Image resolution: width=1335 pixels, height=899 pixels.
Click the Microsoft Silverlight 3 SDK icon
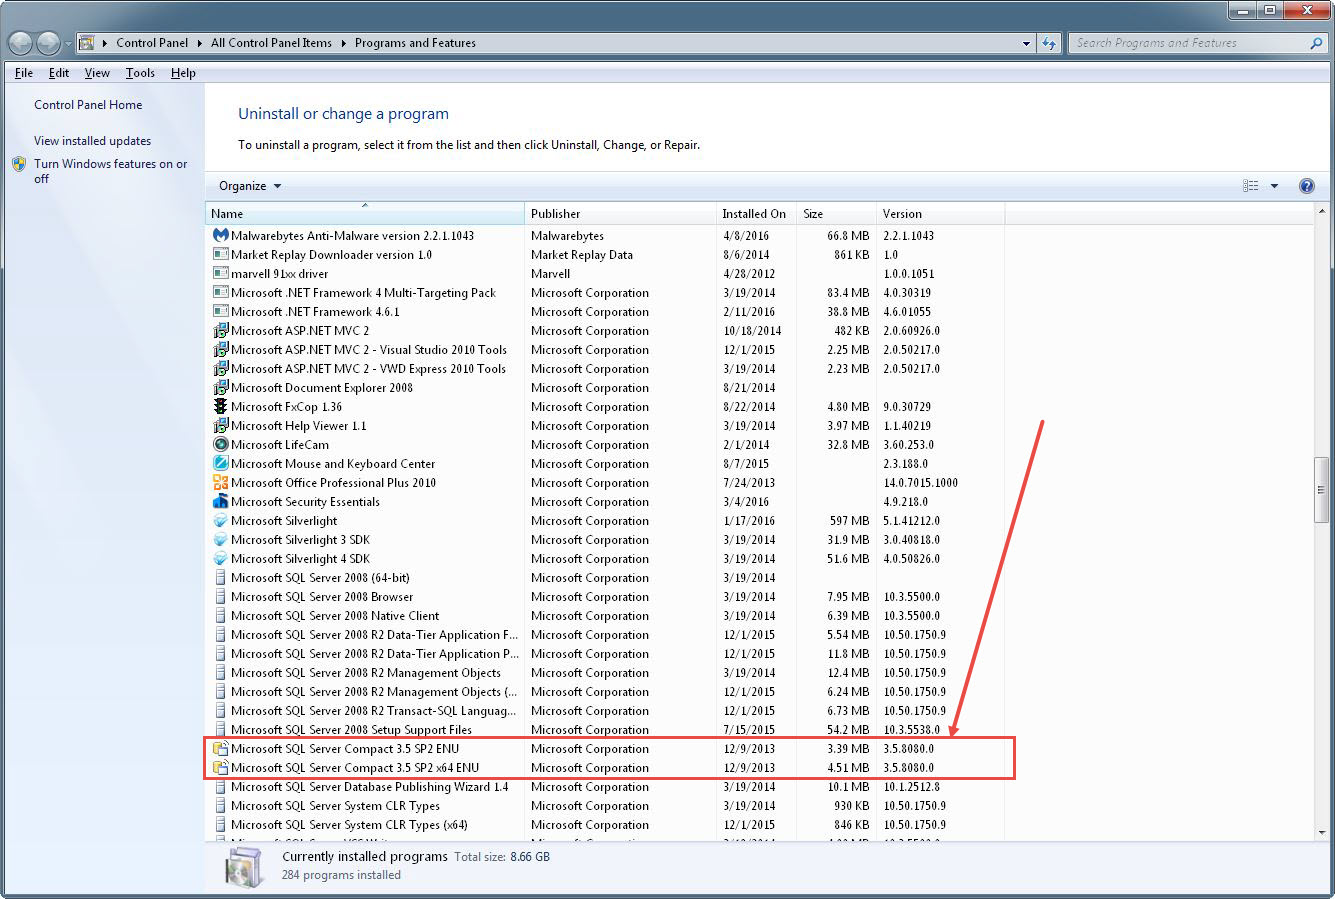pos(221,539)
